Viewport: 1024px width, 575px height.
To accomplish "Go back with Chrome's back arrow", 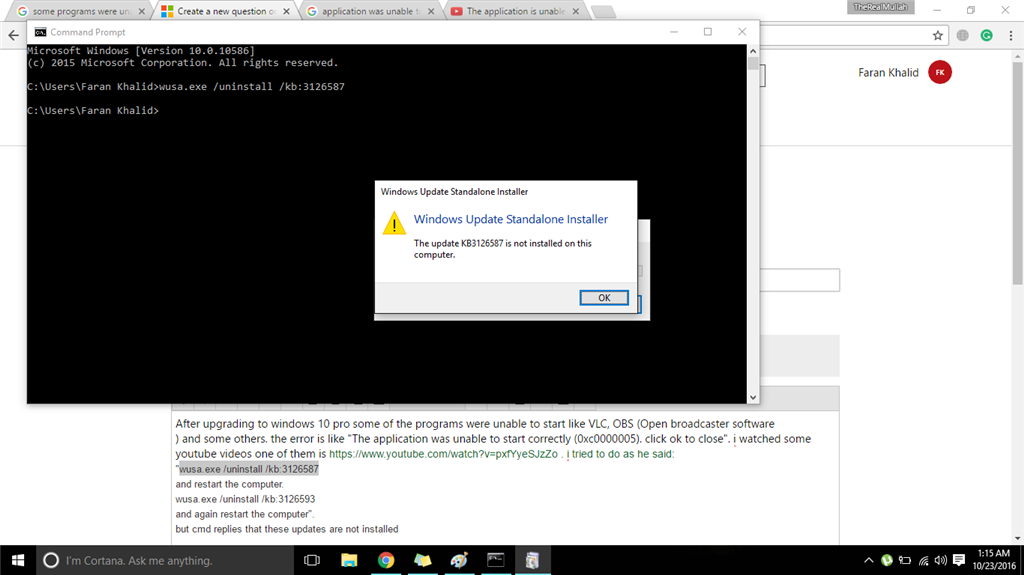I will 14,35.
